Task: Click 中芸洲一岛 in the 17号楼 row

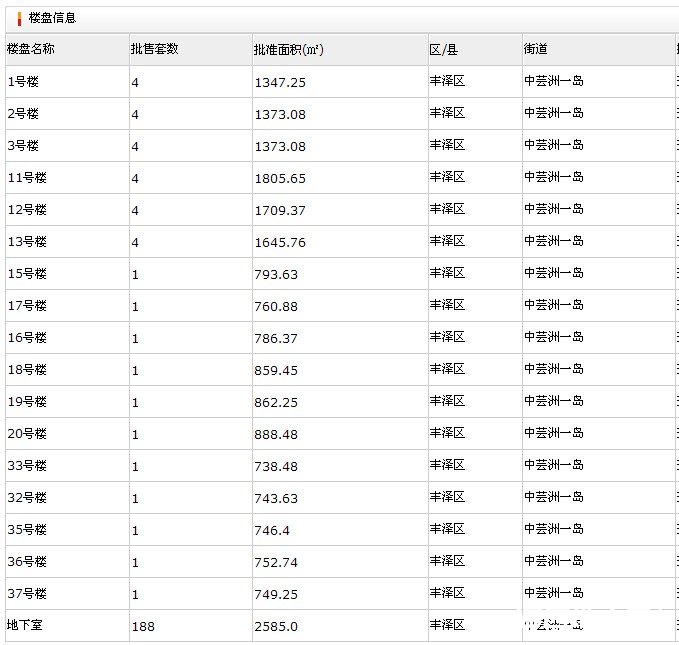Action: pos(554,305)
